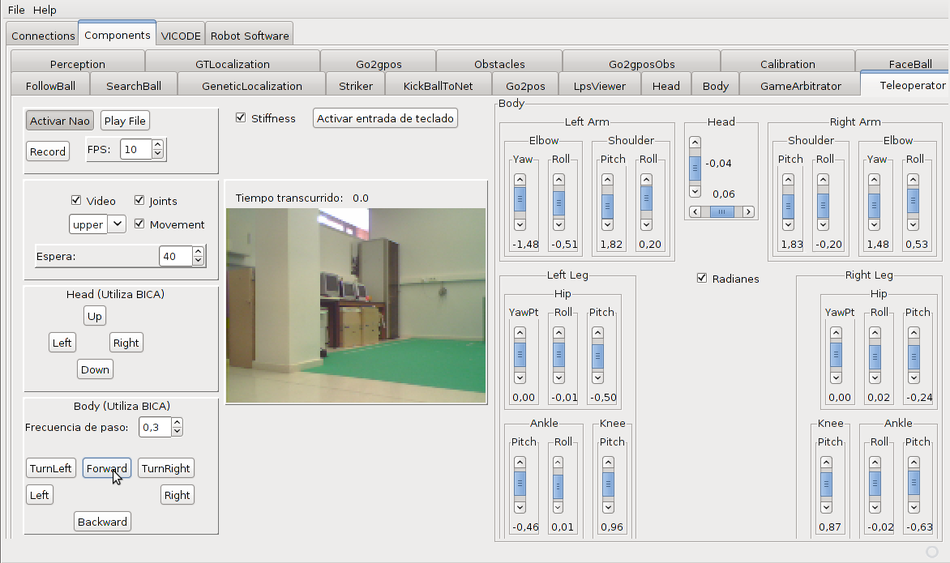Open the File menu

(x=16, y=9)
